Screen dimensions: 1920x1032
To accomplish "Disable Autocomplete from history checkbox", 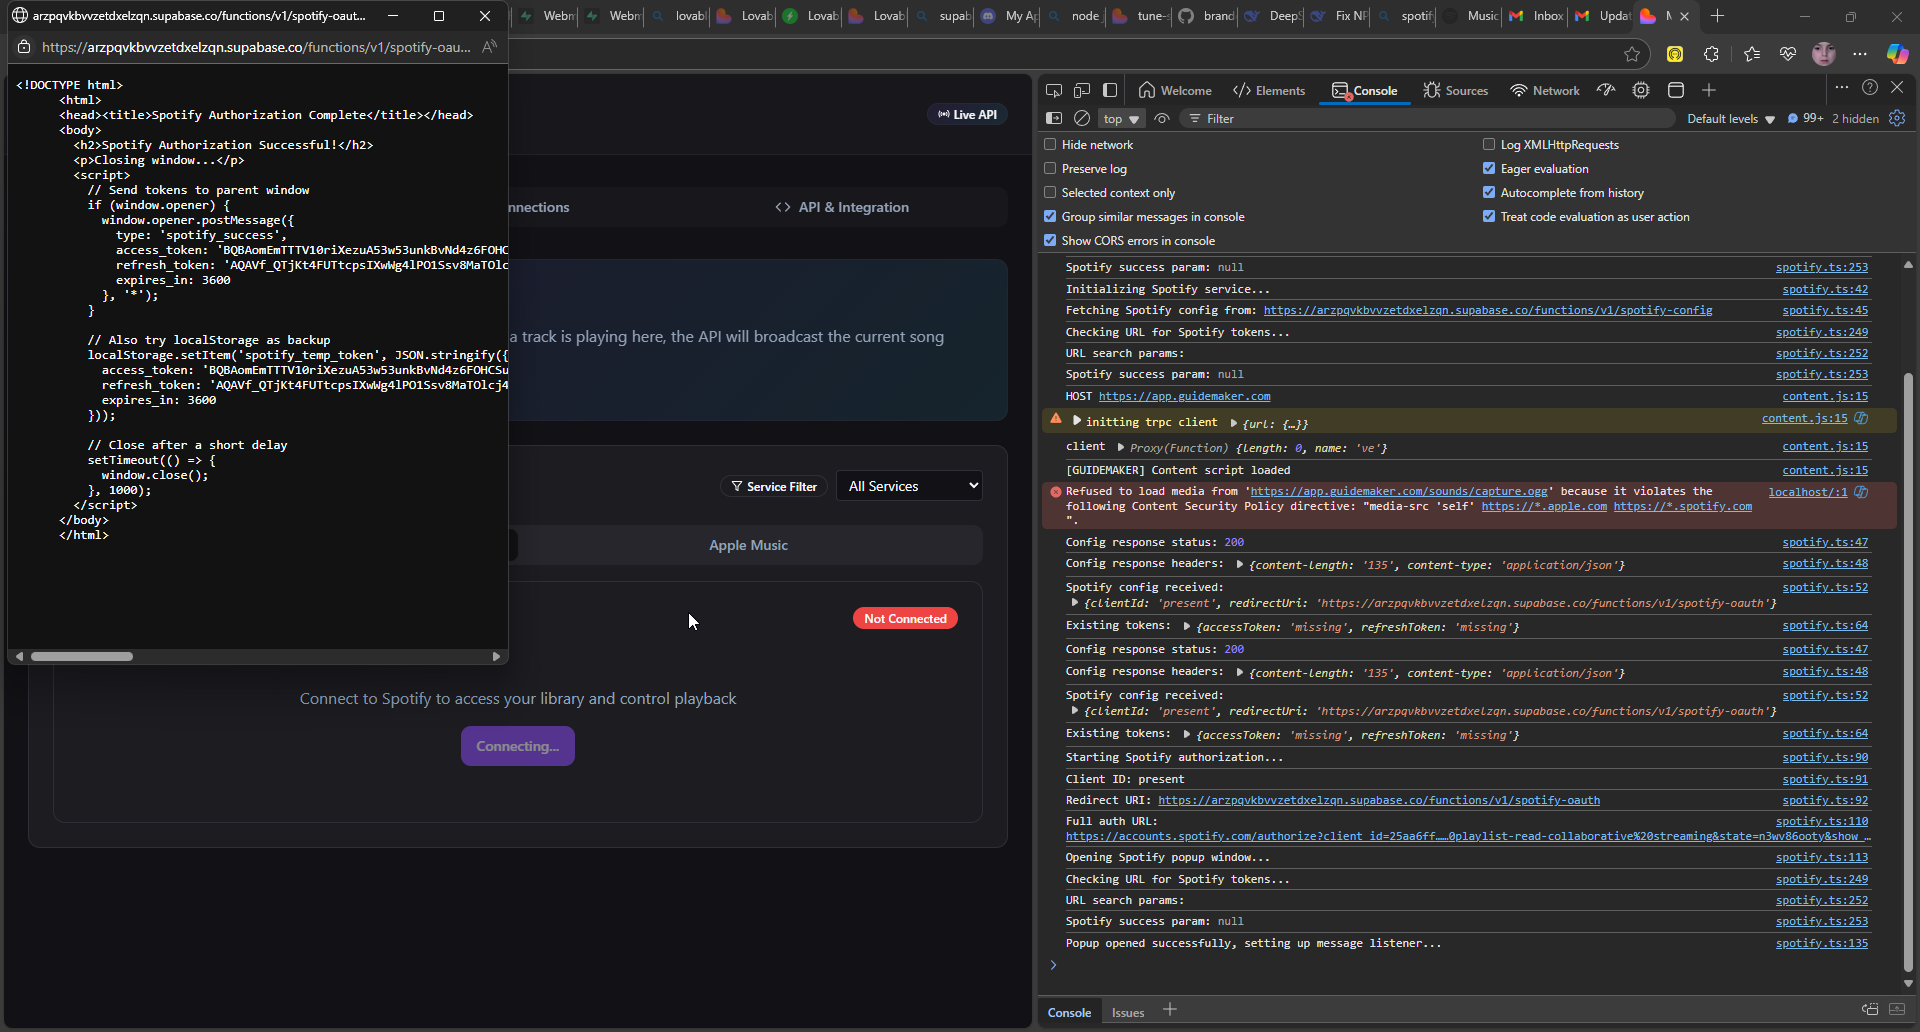I will 1489,192.
